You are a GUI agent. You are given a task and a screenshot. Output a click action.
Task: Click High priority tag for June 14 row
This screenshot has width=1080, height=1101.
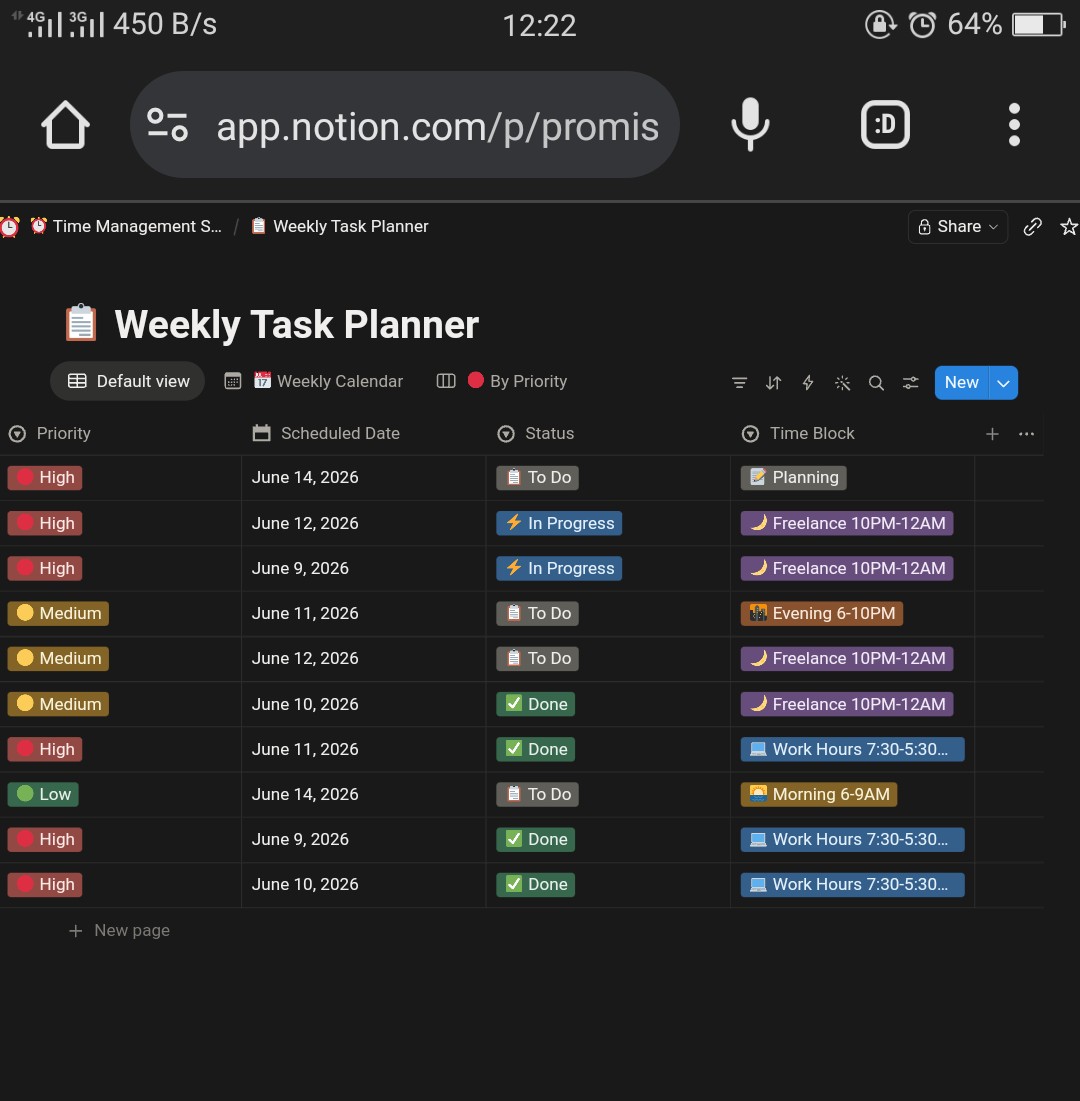click(x=45, y=477)
